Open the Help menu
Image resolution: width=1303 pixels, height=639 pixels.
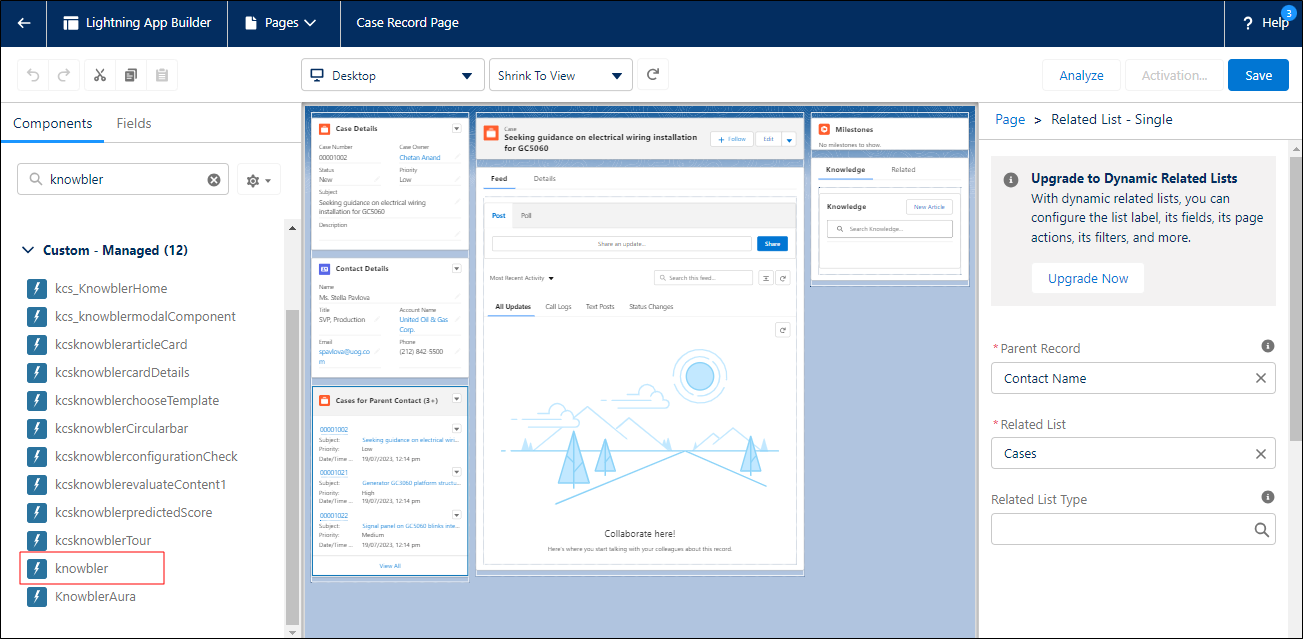coord(1265,22)
